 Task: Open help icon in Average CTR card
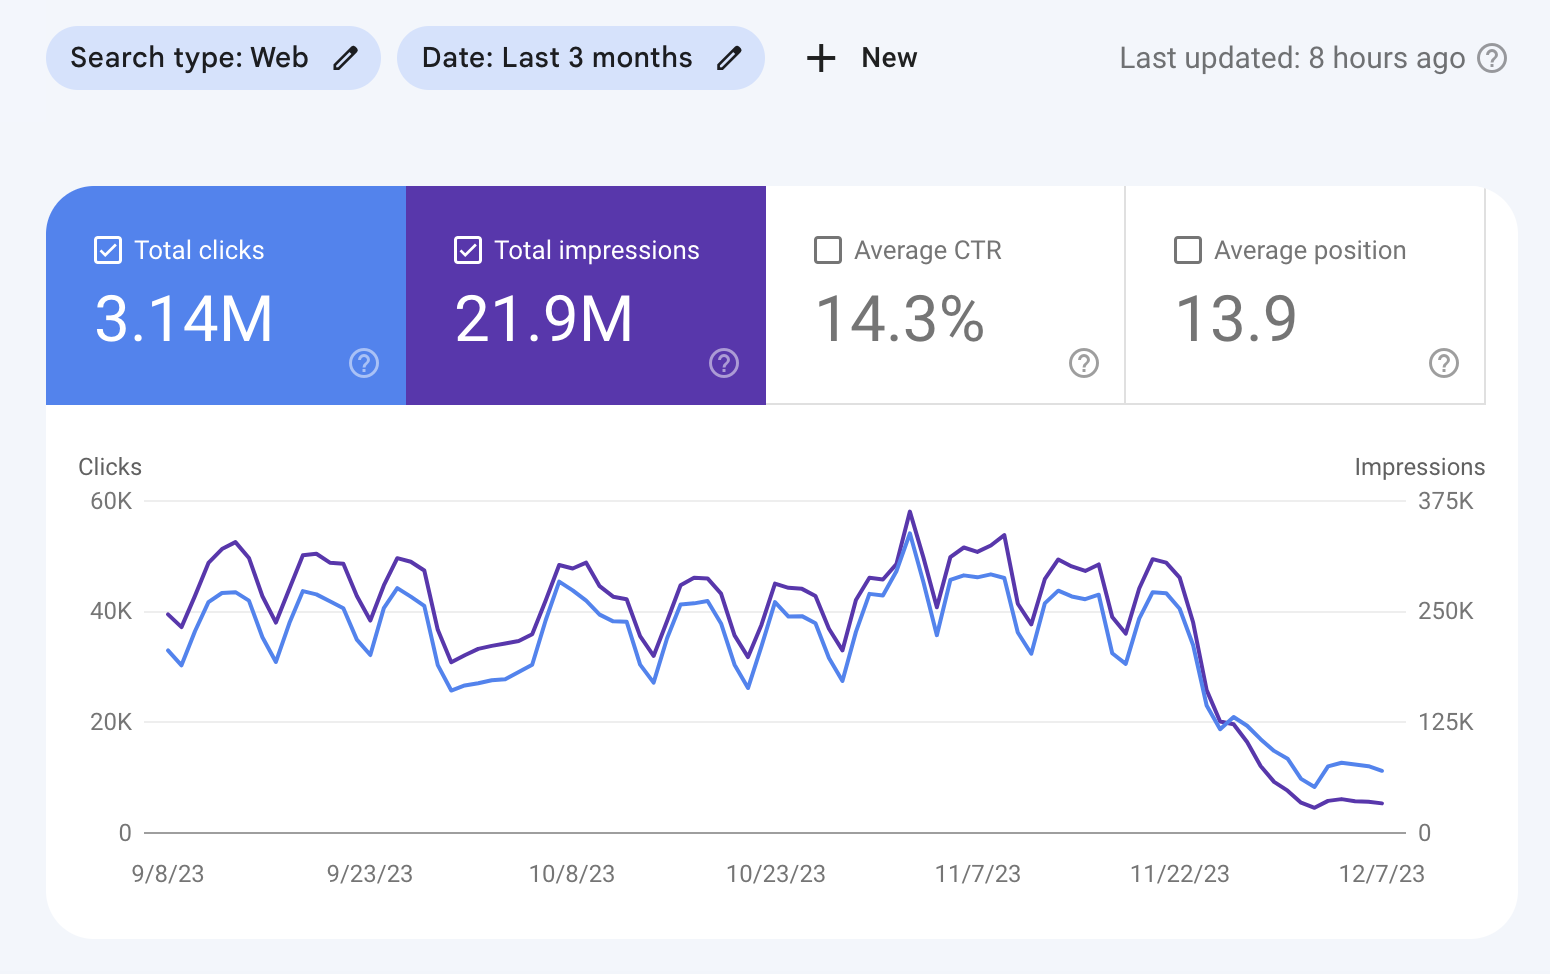click(x=1084, y=363)
